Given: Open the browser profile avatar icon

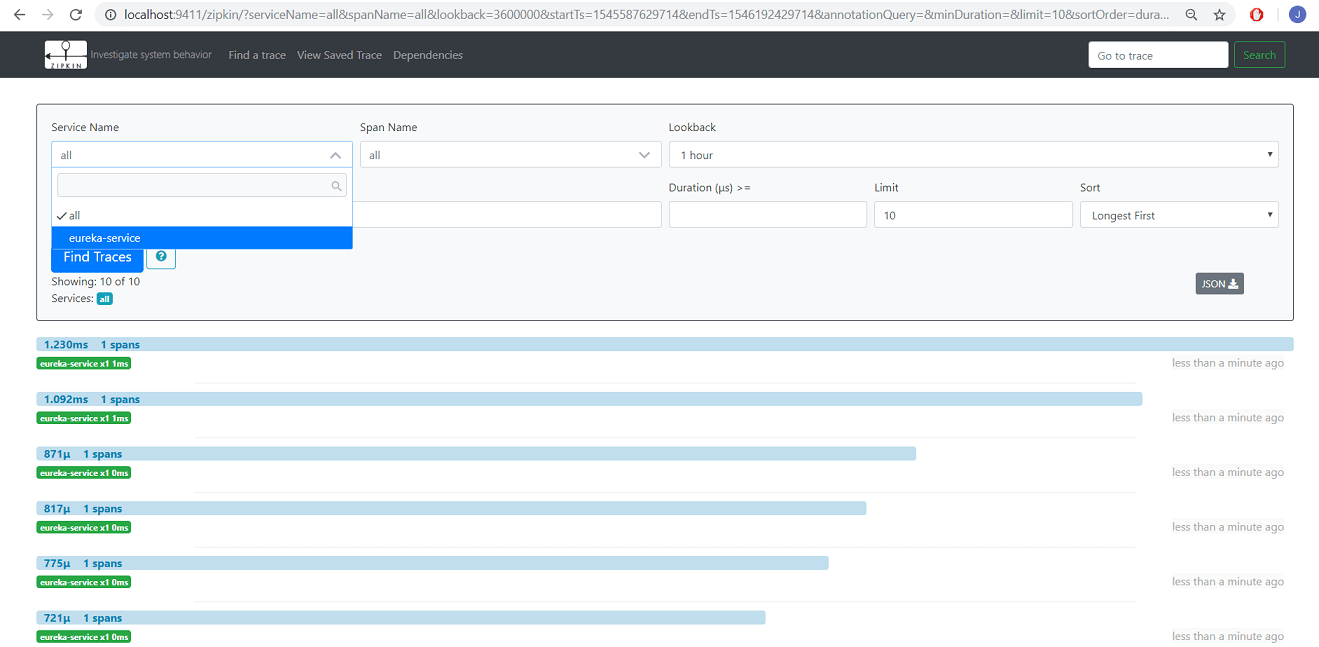Looking at the screenshot, I should pos(1297,14).
